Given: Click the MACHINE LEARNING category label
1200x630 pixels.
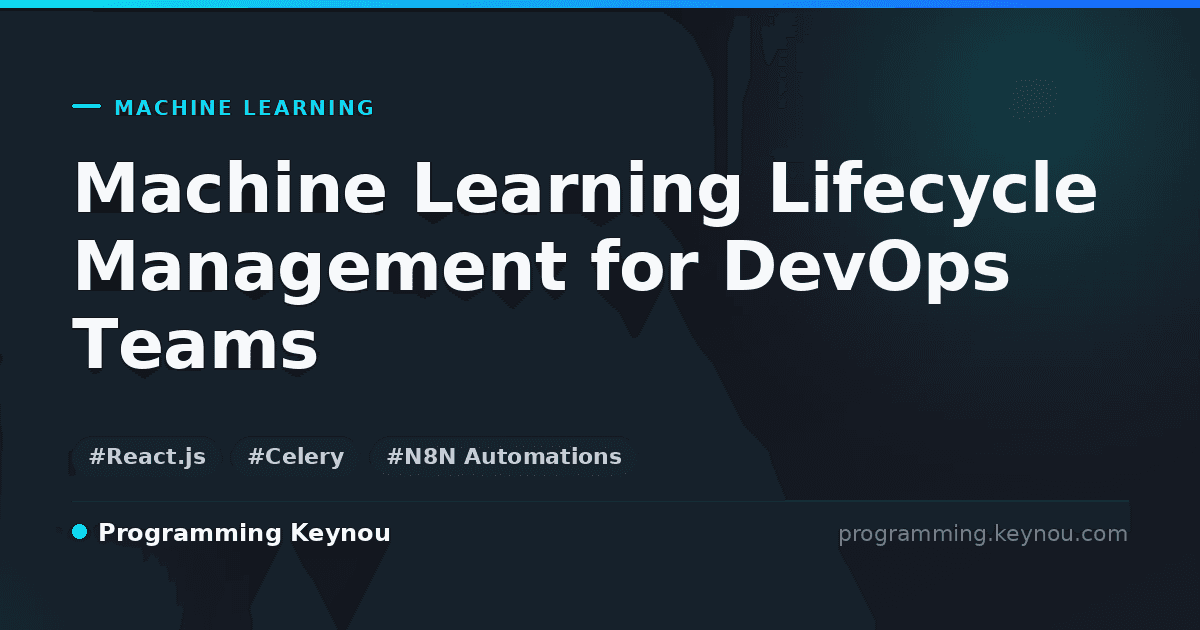Looking at the screenshot, I should coord(244,108).
